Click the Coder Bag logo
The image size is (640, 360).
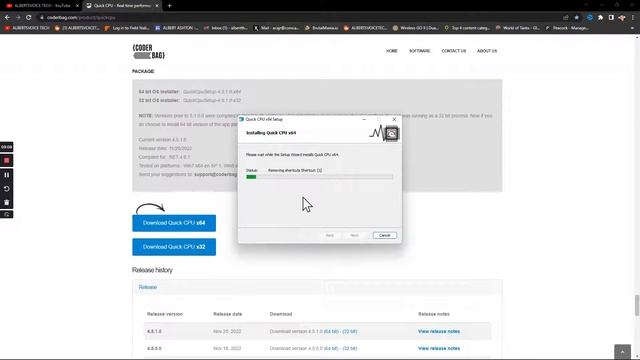pyautogui.click(x=149, y=51)
